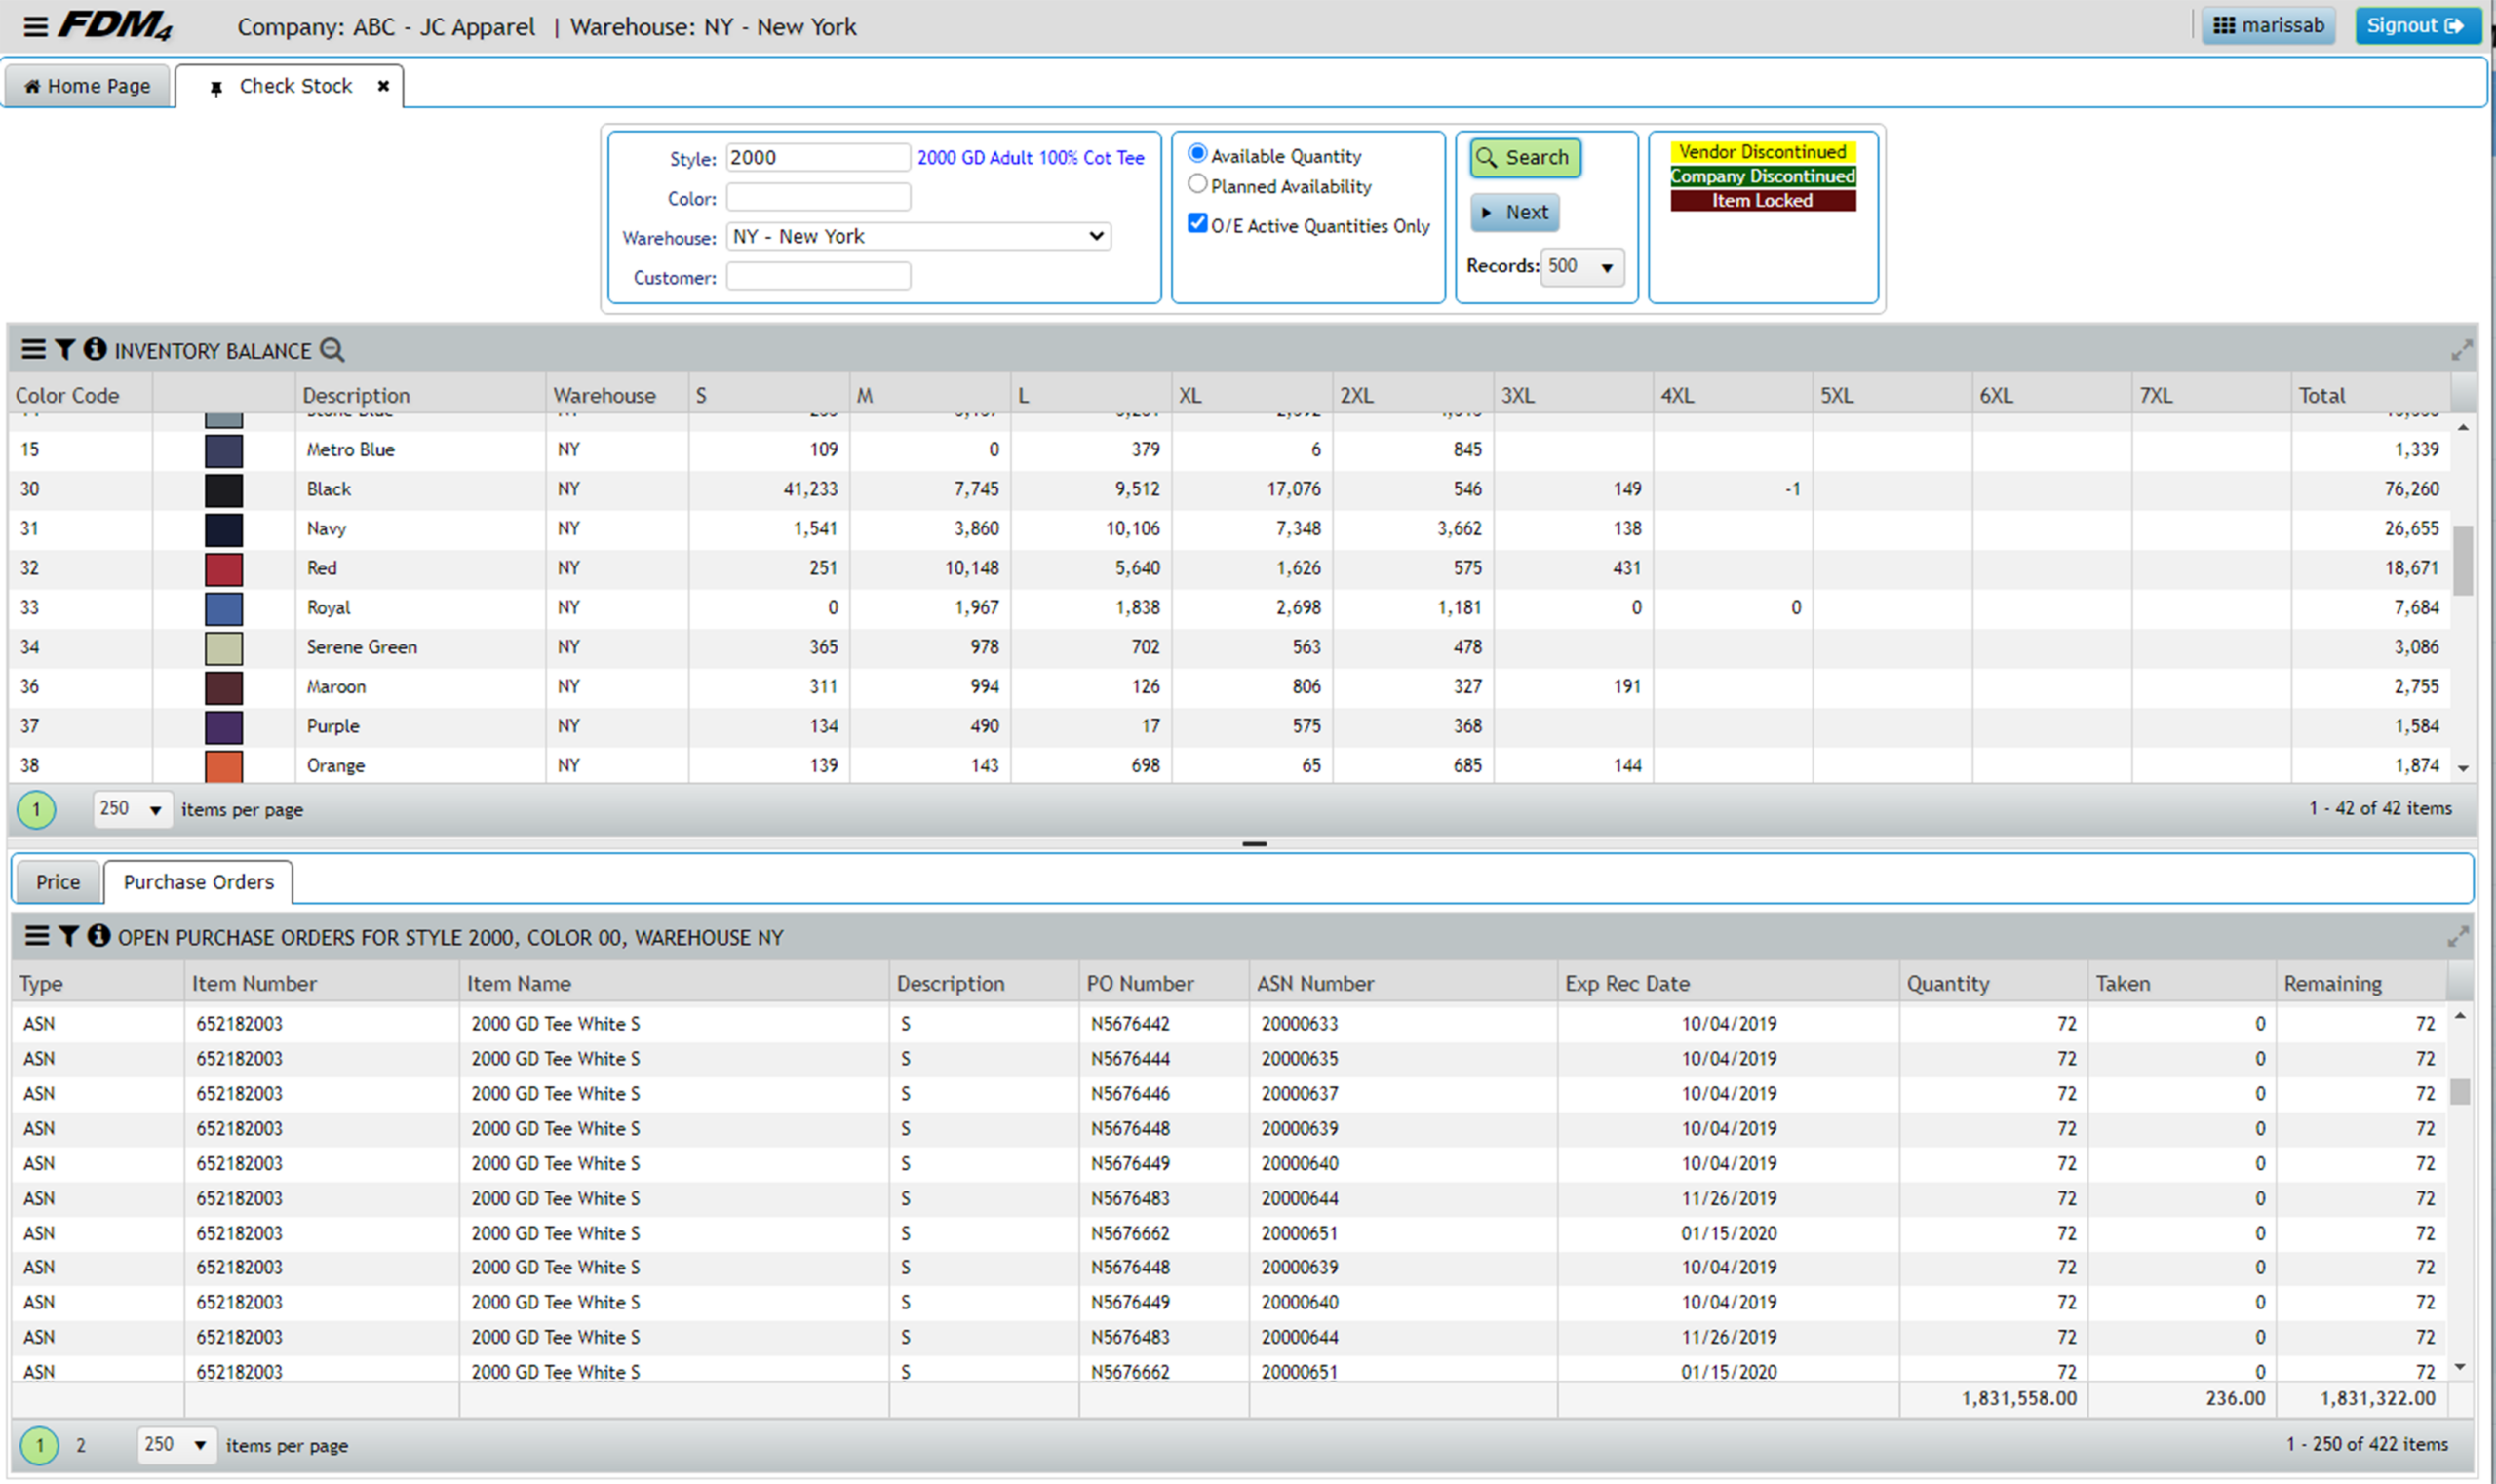Viewport: 2496px width, 1484px height.
Task: Show Open Purchase Orders info icon
Action: pyautogui.click(x=98, y=935)
